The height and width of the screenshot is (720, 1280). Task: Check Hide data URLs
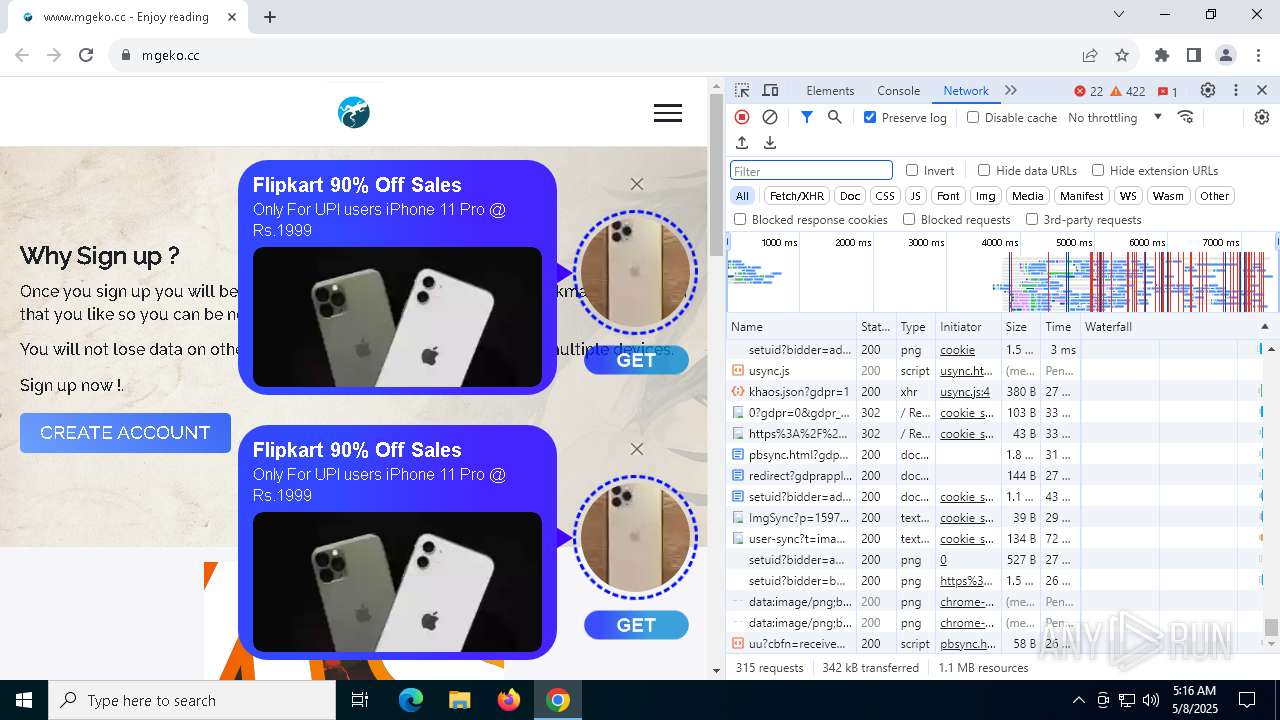[984, 170]
